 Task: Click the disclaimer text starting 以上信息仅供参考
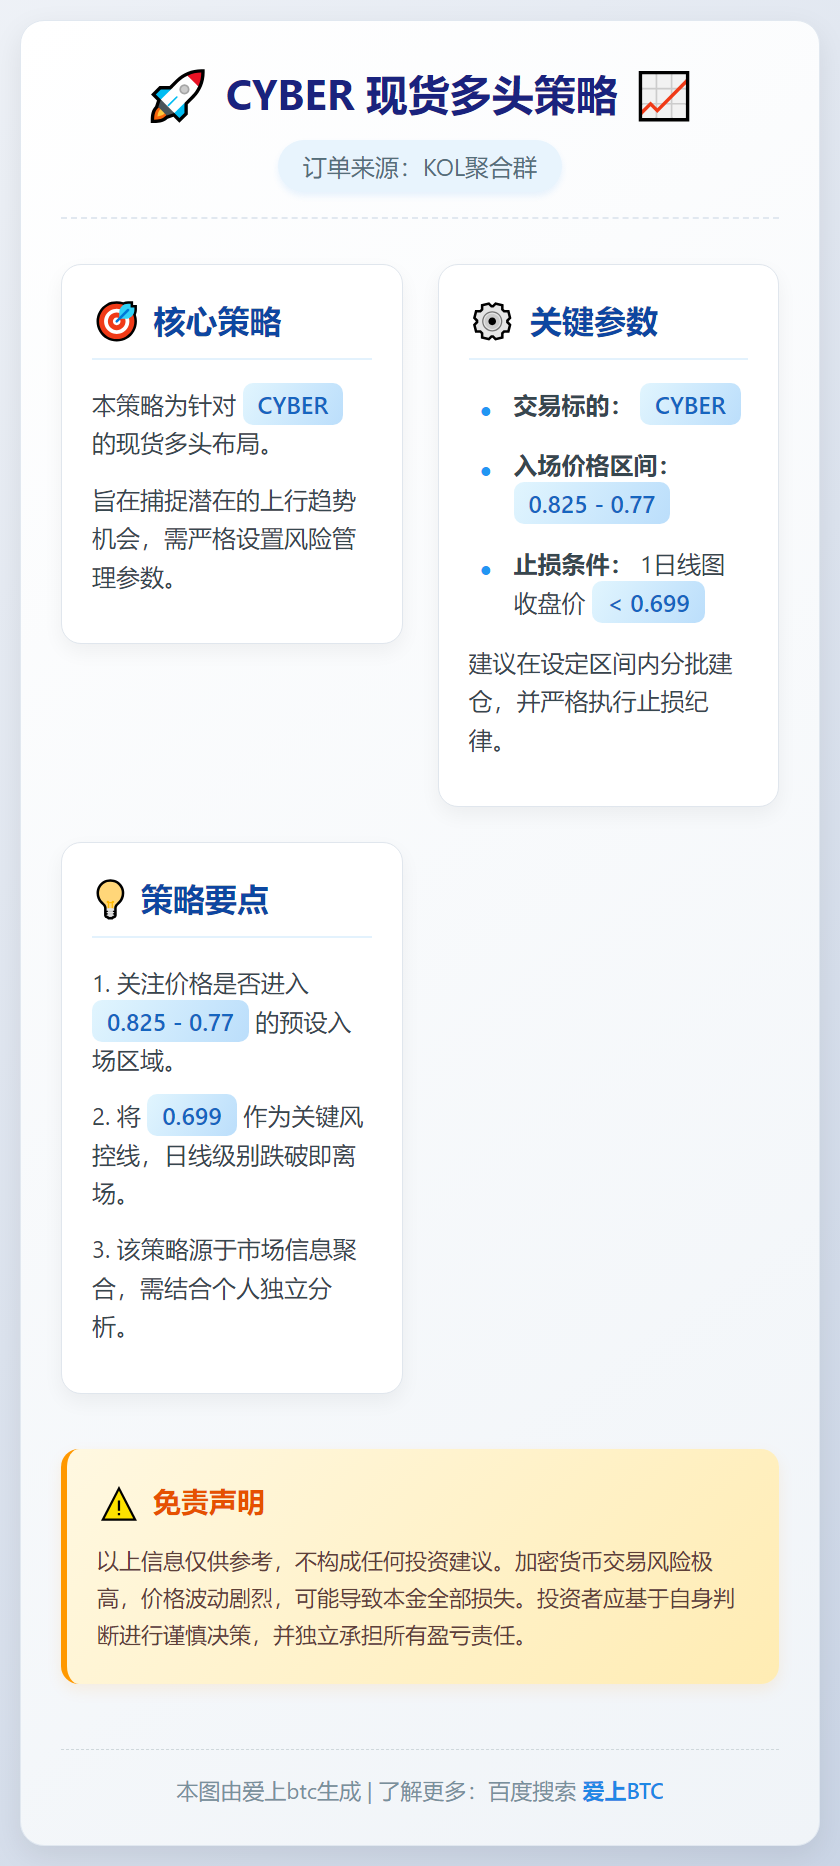(x=416, y=1598)
